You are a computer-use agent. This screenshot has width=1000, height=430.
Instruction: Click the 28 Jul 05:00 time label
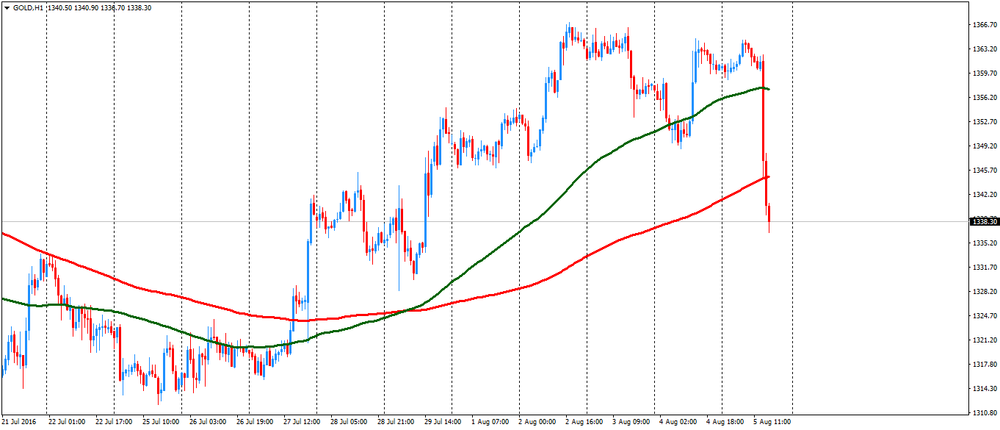tap(351, 422)
